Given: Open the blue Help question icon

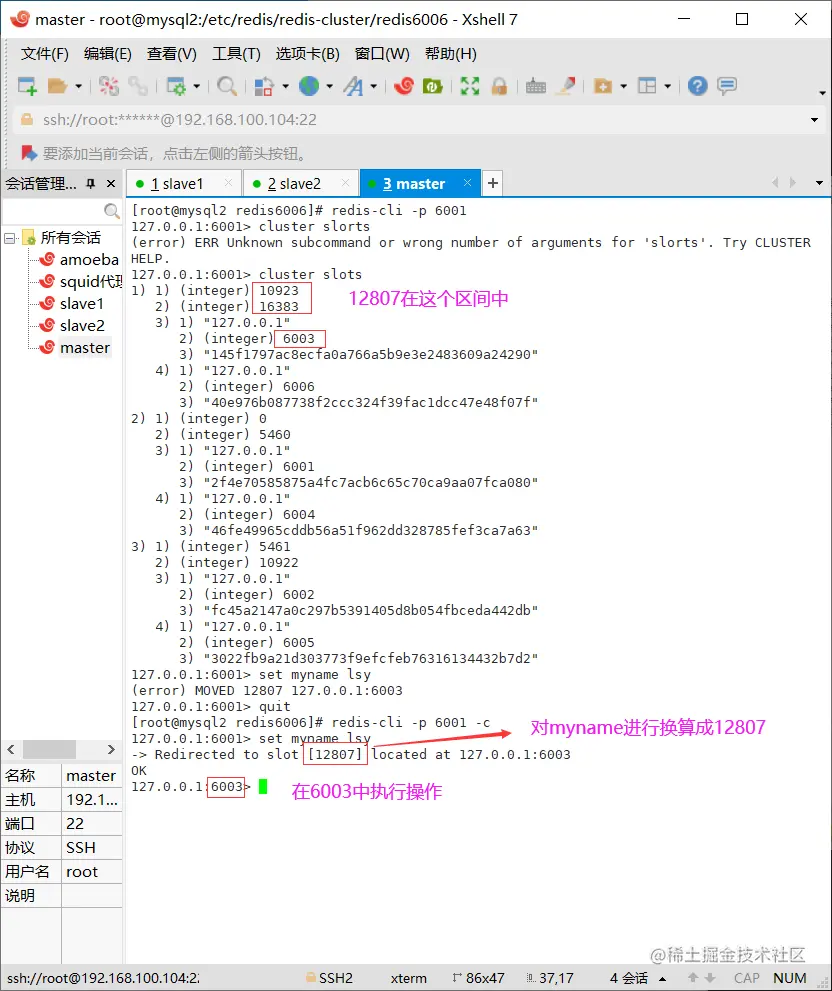Looking at the screenshot, I should (x=697, y=86).
